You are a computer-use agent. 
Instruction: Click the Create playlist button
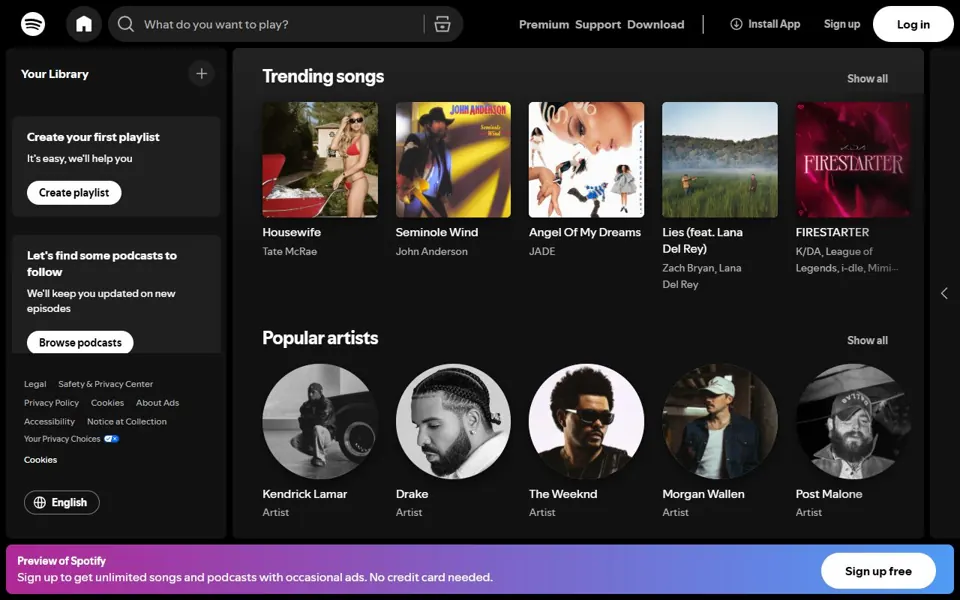click(x=74, y=193)
